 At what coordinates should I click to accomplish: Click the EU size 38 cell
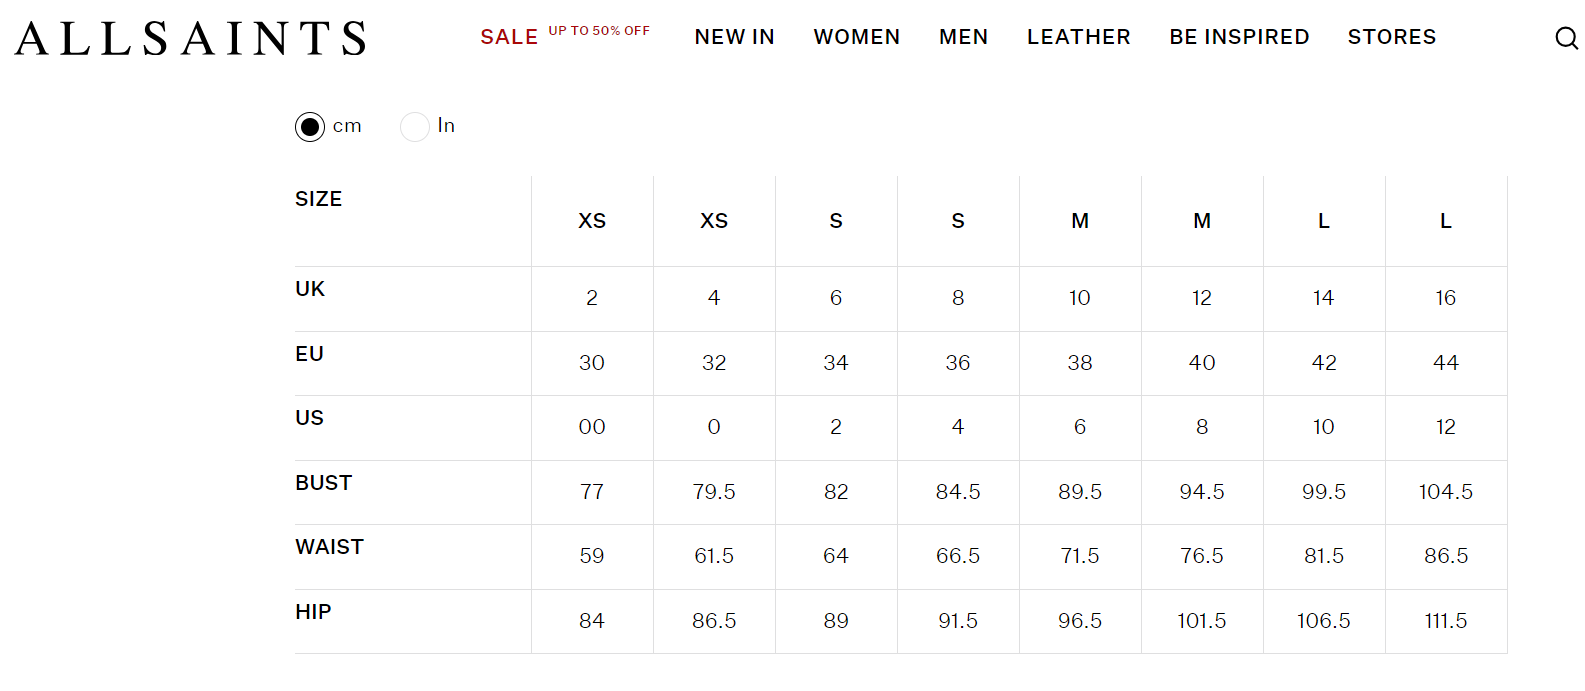pos(1079,363)
